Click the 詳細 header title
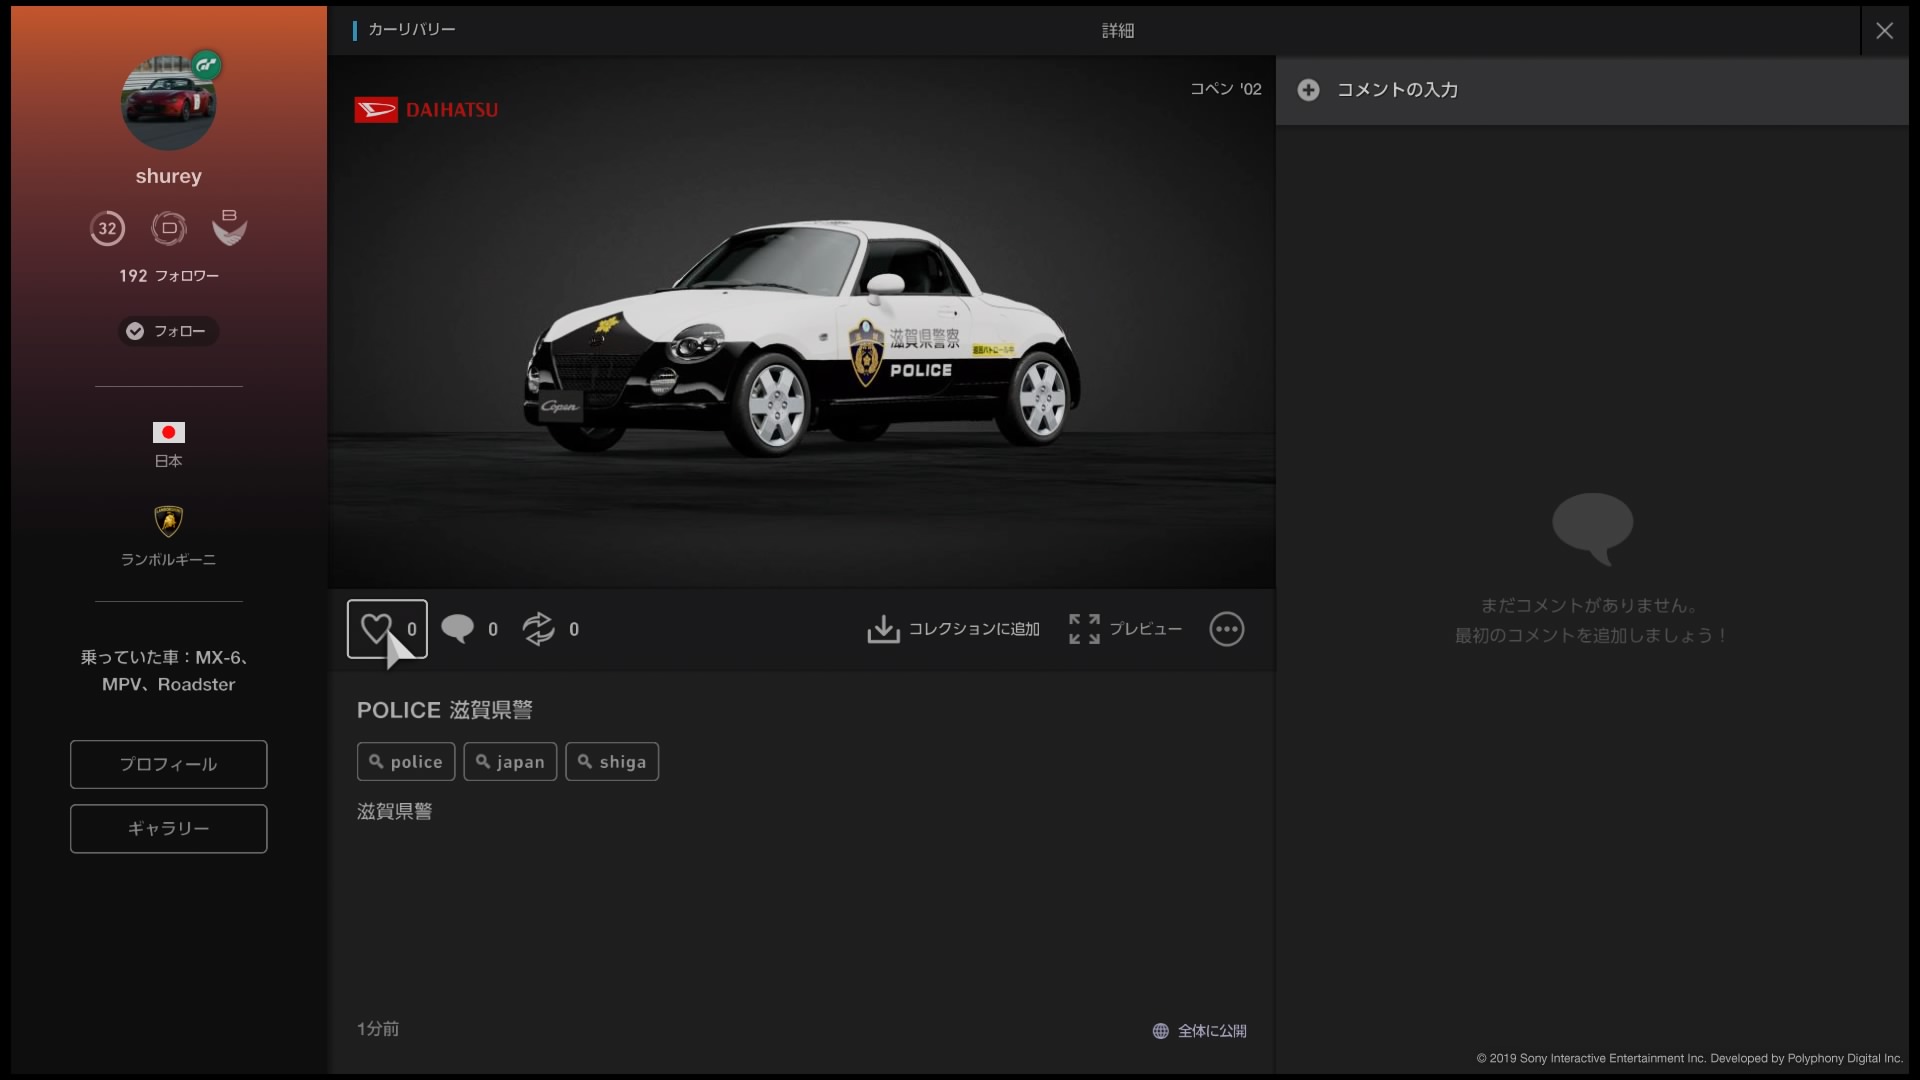Screen dimensions: 1920x1080 pyautogui.click(x=1118, y=31)
